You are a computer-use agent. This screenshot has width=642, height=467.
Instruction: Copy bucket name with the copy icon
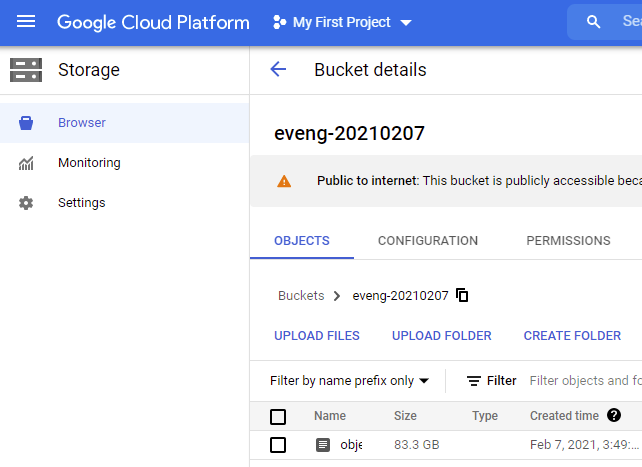pyautogui.click(x=462, y=295)
